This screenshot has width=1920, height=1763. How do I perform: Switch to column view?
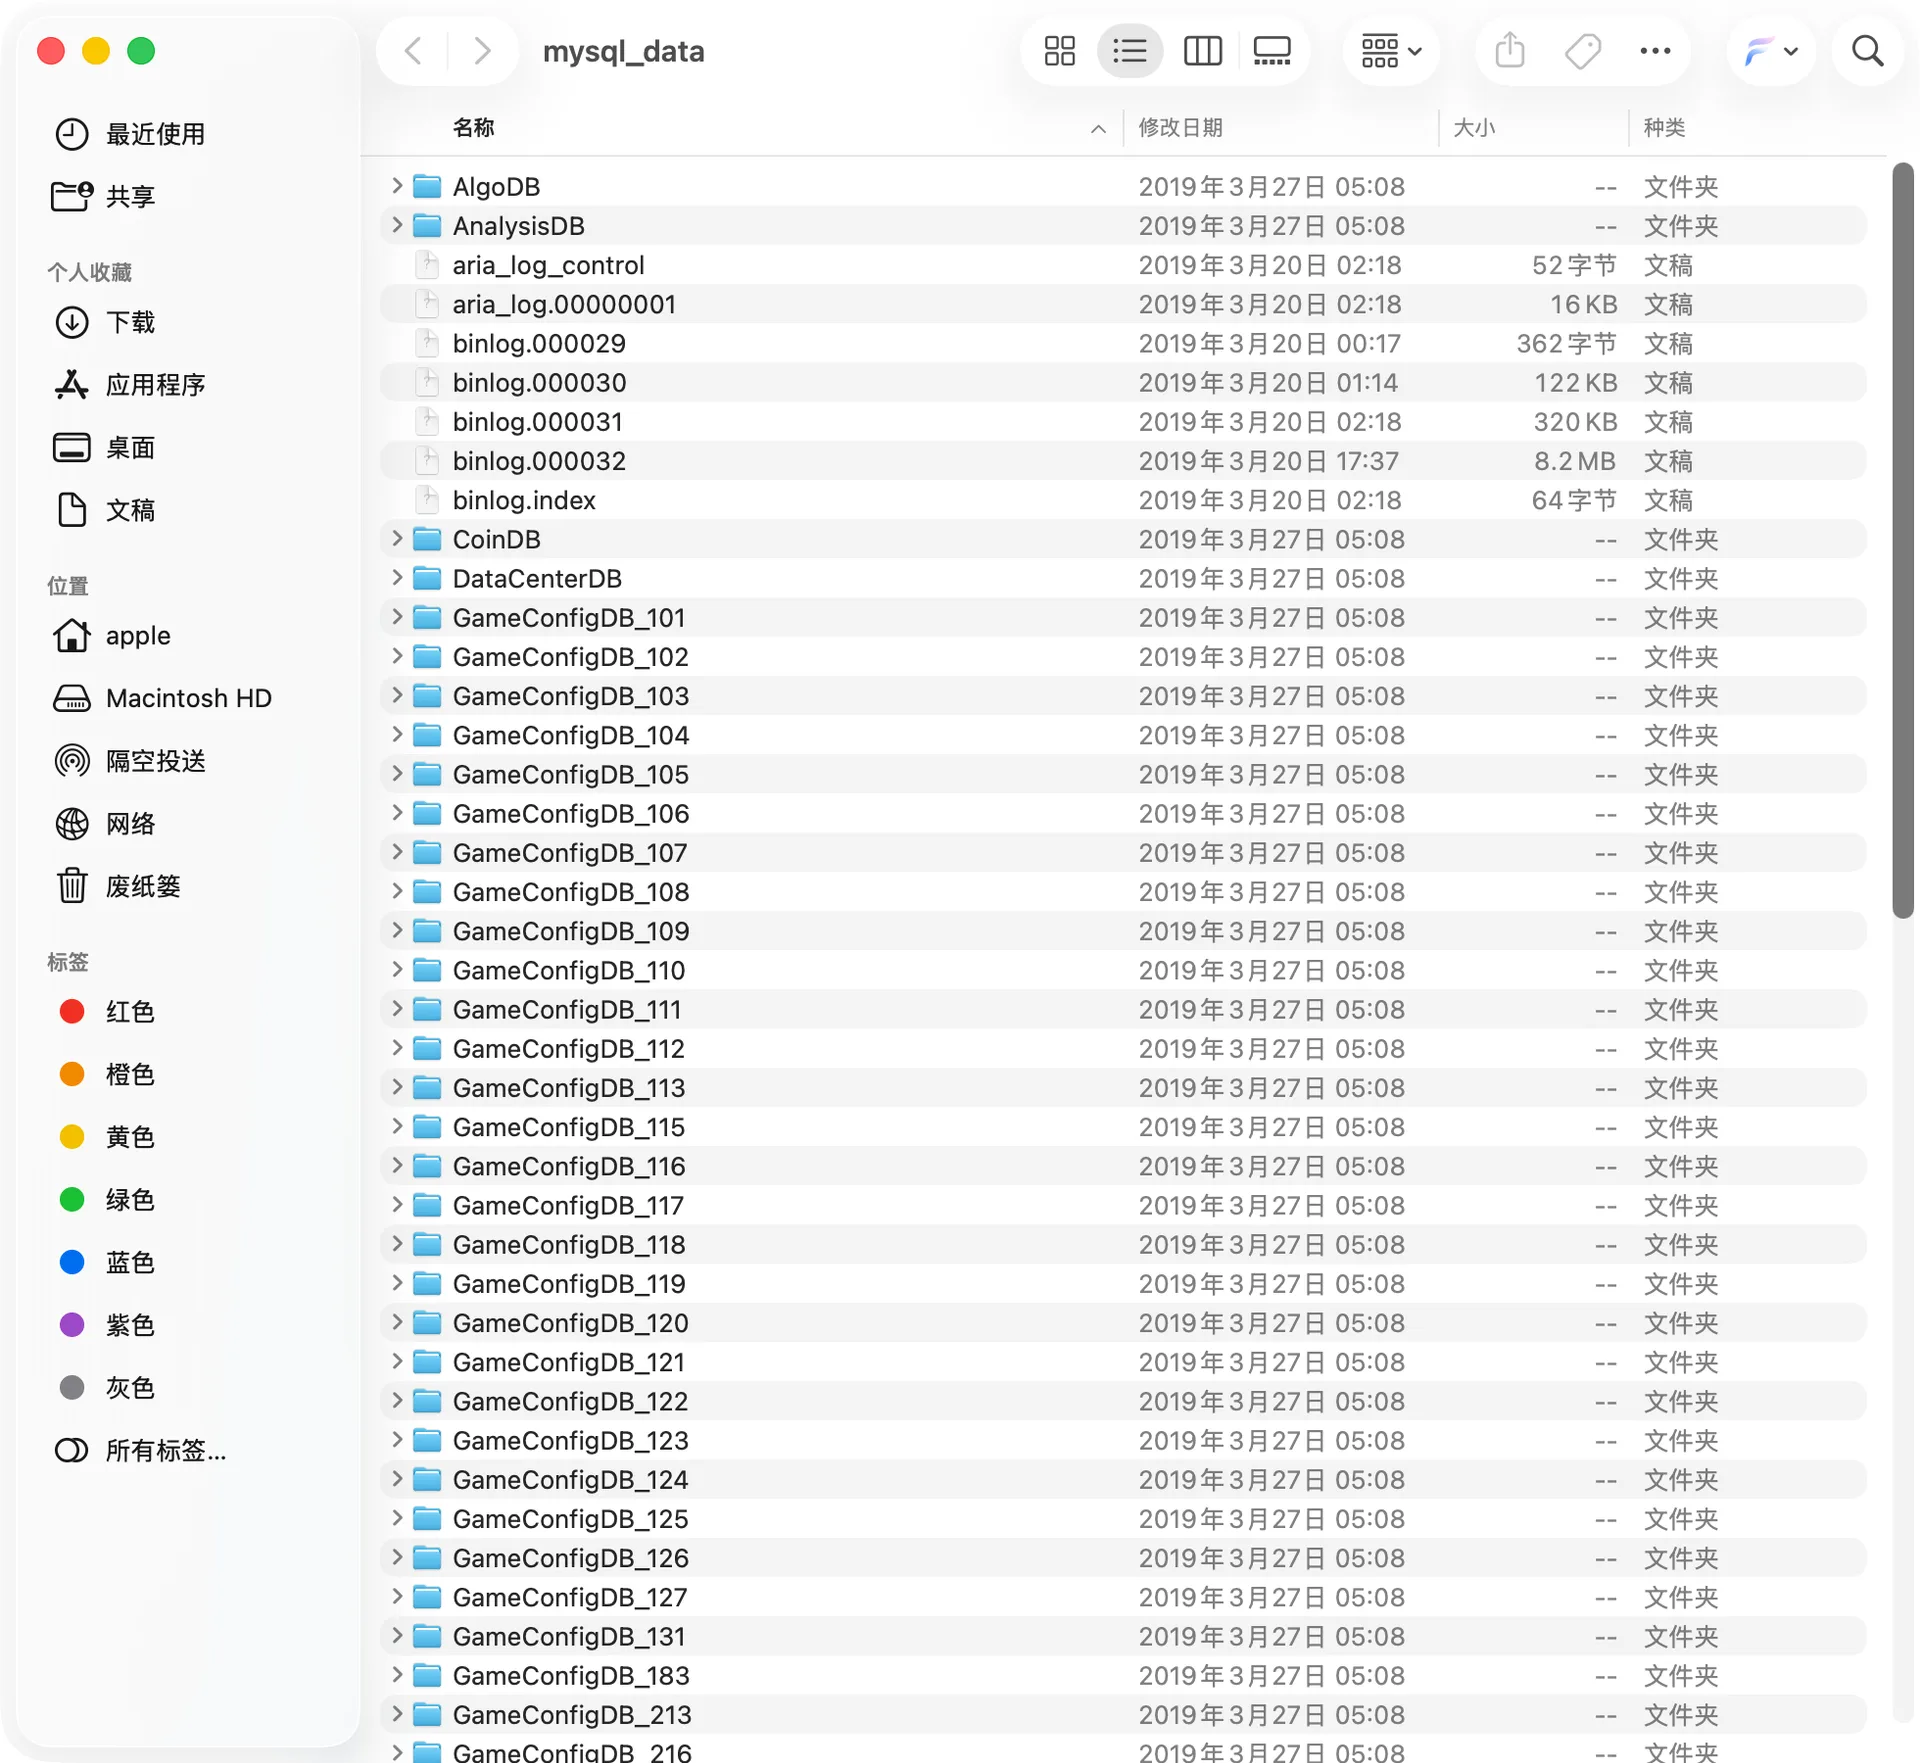(x=1202, y=51)
